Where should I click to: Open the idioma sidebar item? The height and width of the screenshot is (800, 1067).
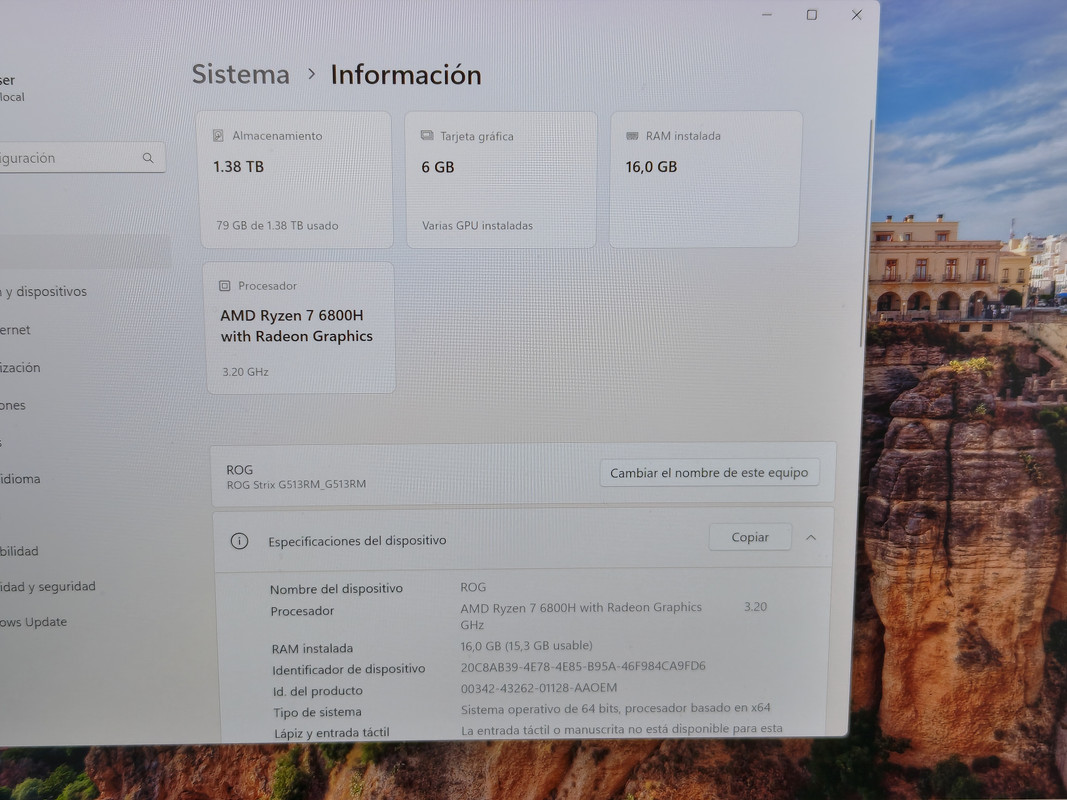point(20,479)
